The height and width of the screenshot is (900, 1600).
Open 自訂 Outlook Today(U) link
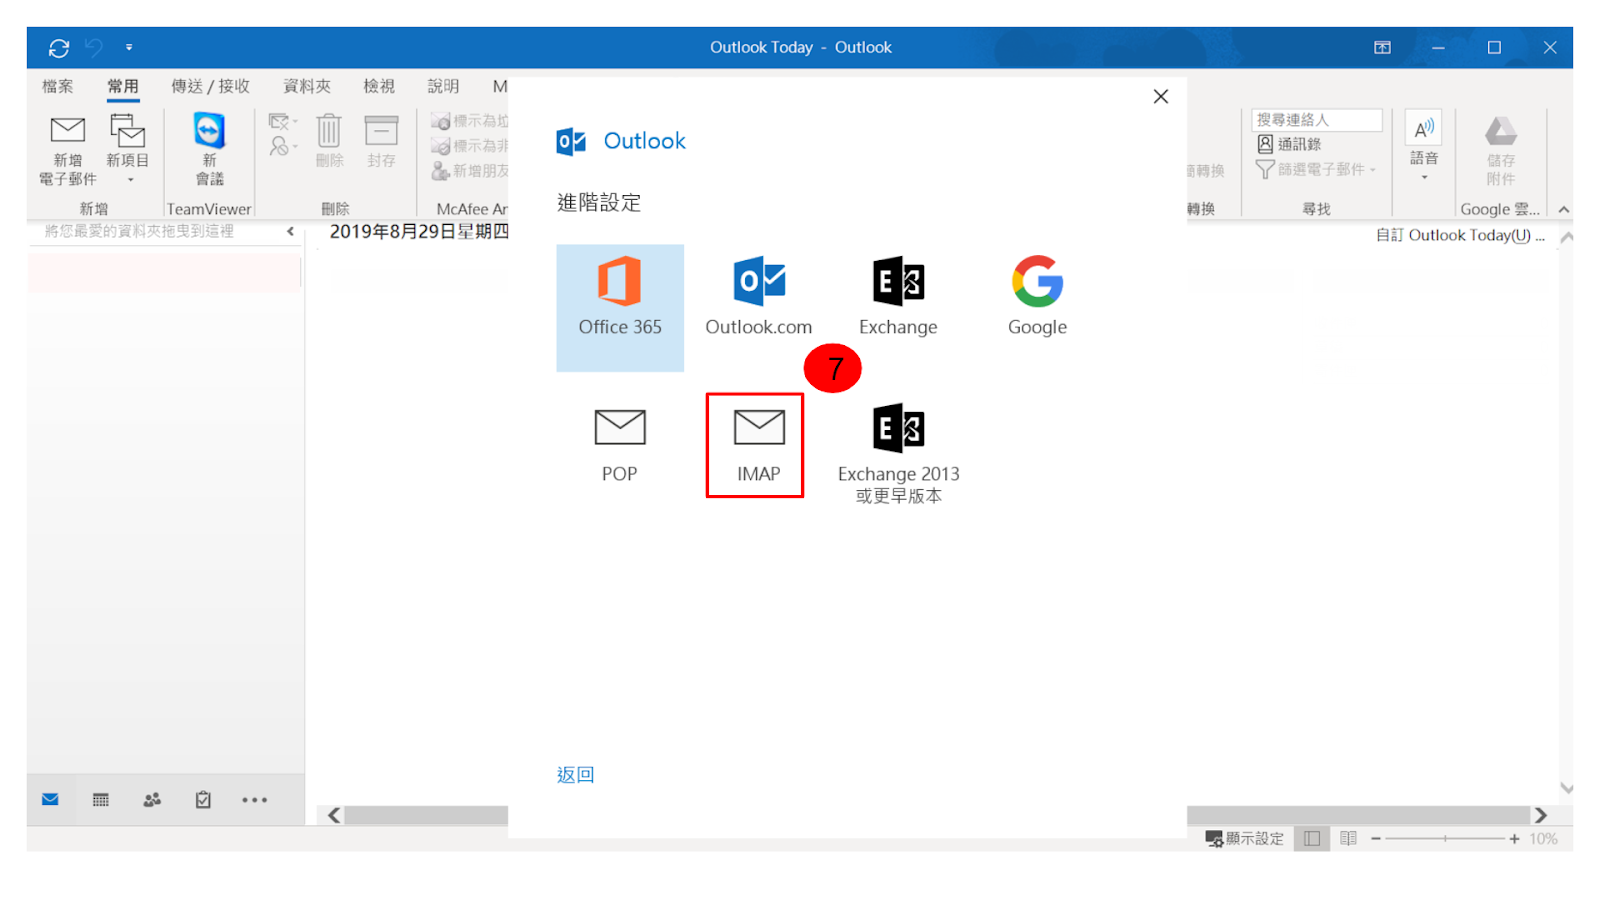[x=1460, y=236]
